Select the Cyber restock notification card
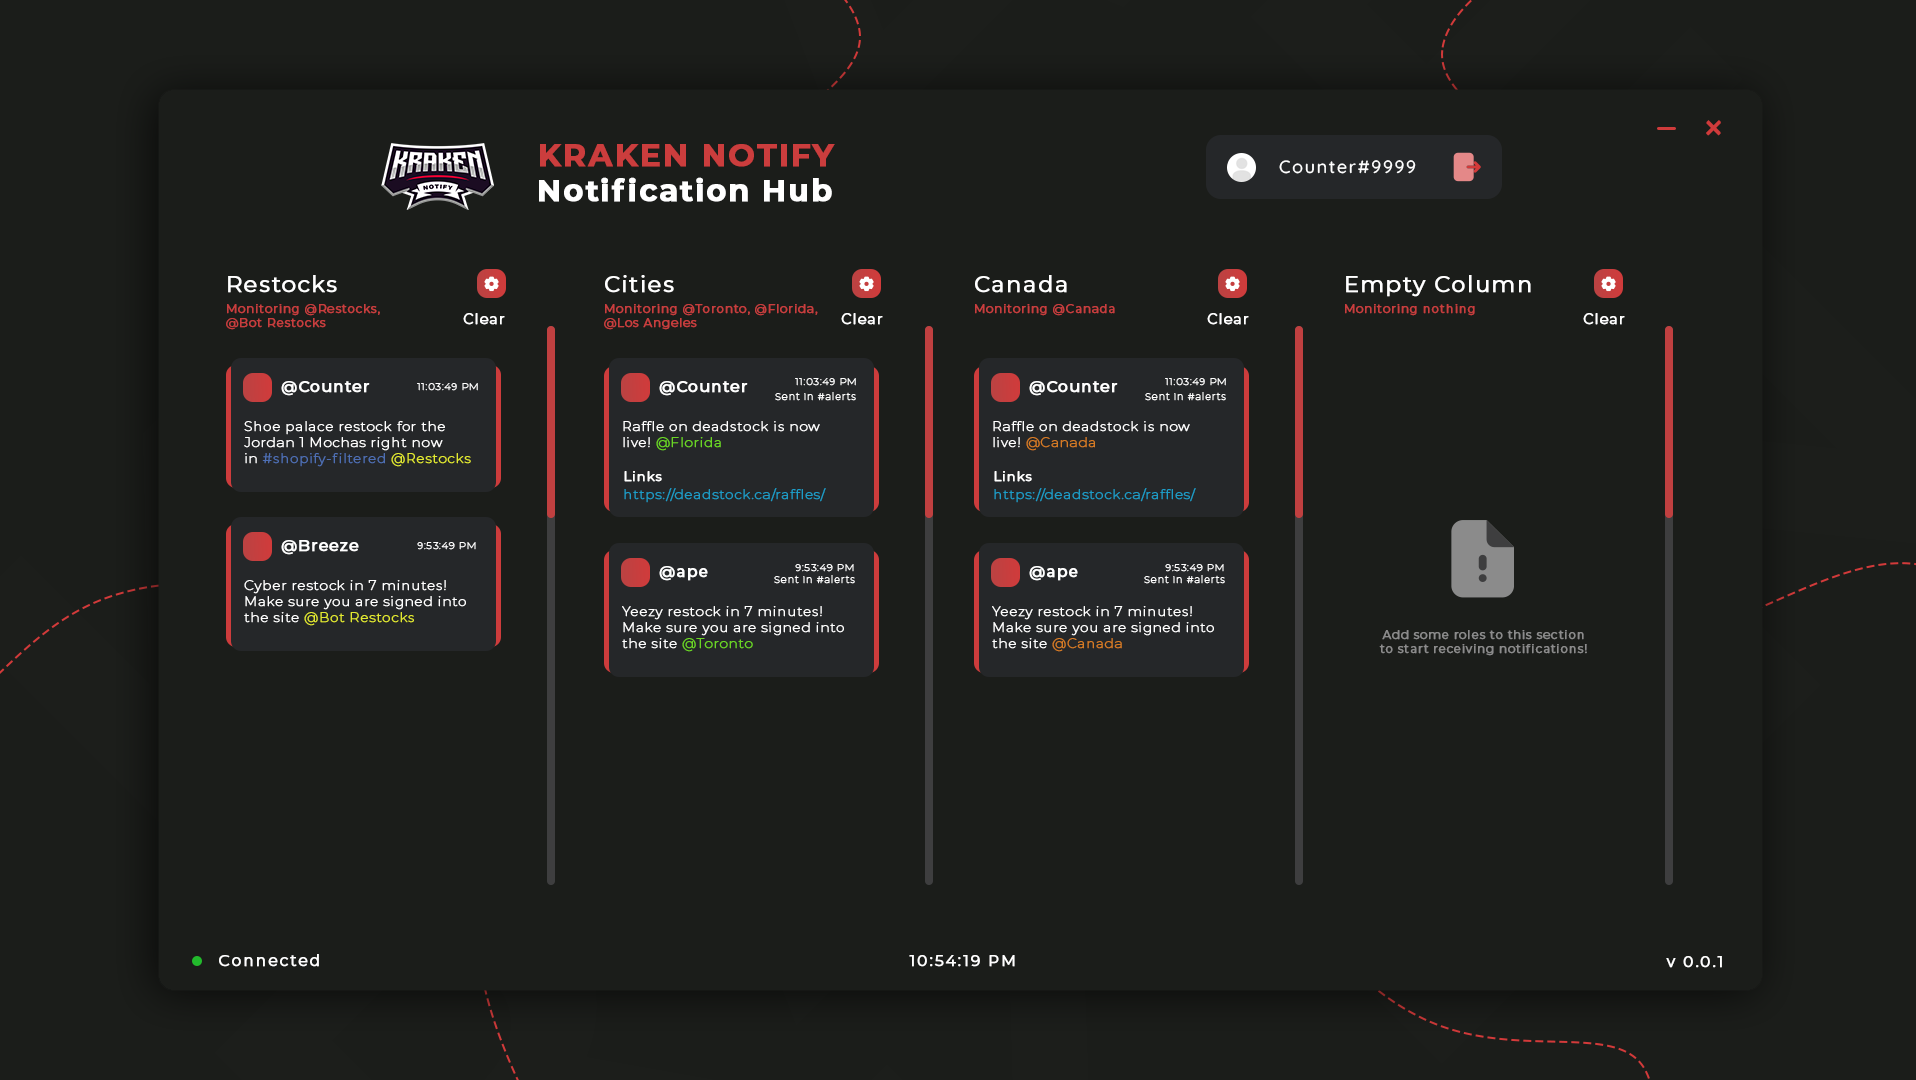Image resolution: width=1916 pixels, height=1080 pixels. [x=364, y=584]
